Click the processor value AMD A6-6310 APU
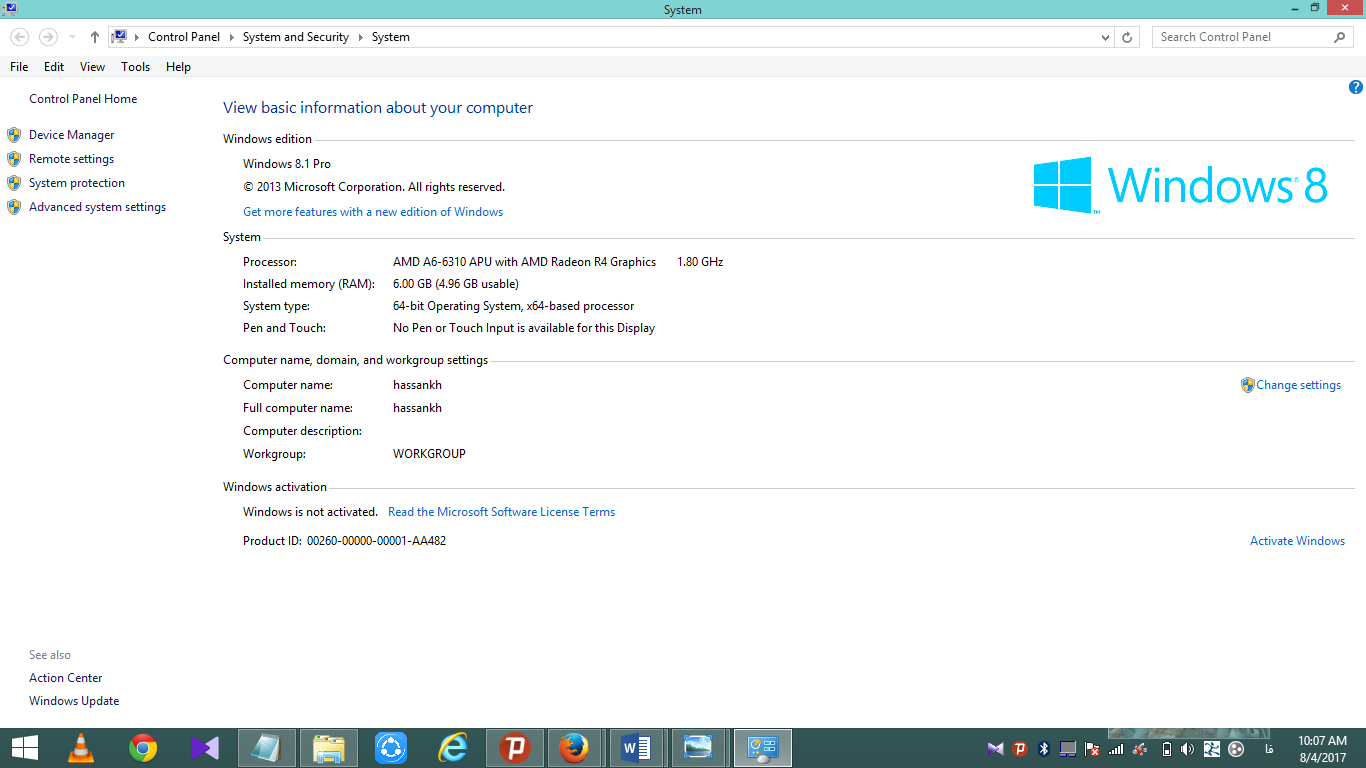This screenshot has height=768, width=1366. (x=524, y=262)
